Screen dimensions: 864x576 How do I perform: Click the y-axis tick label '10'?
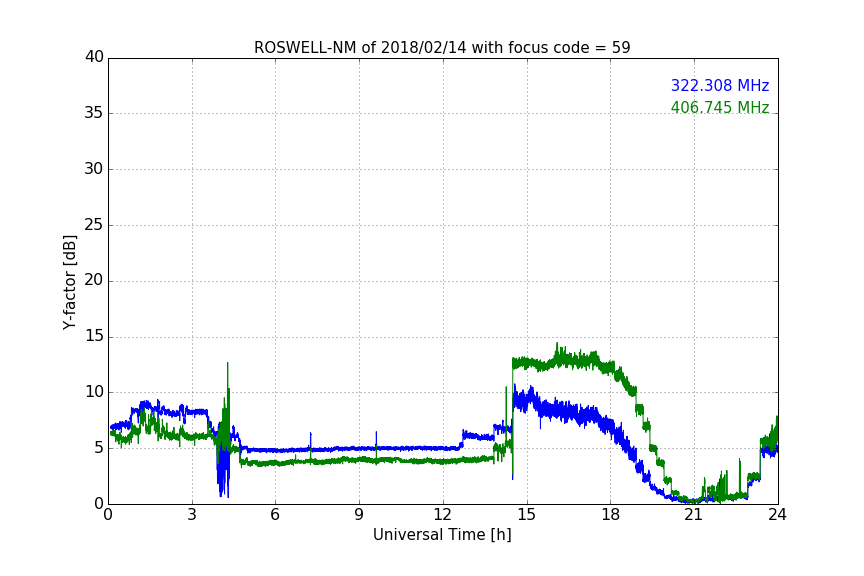94,392
